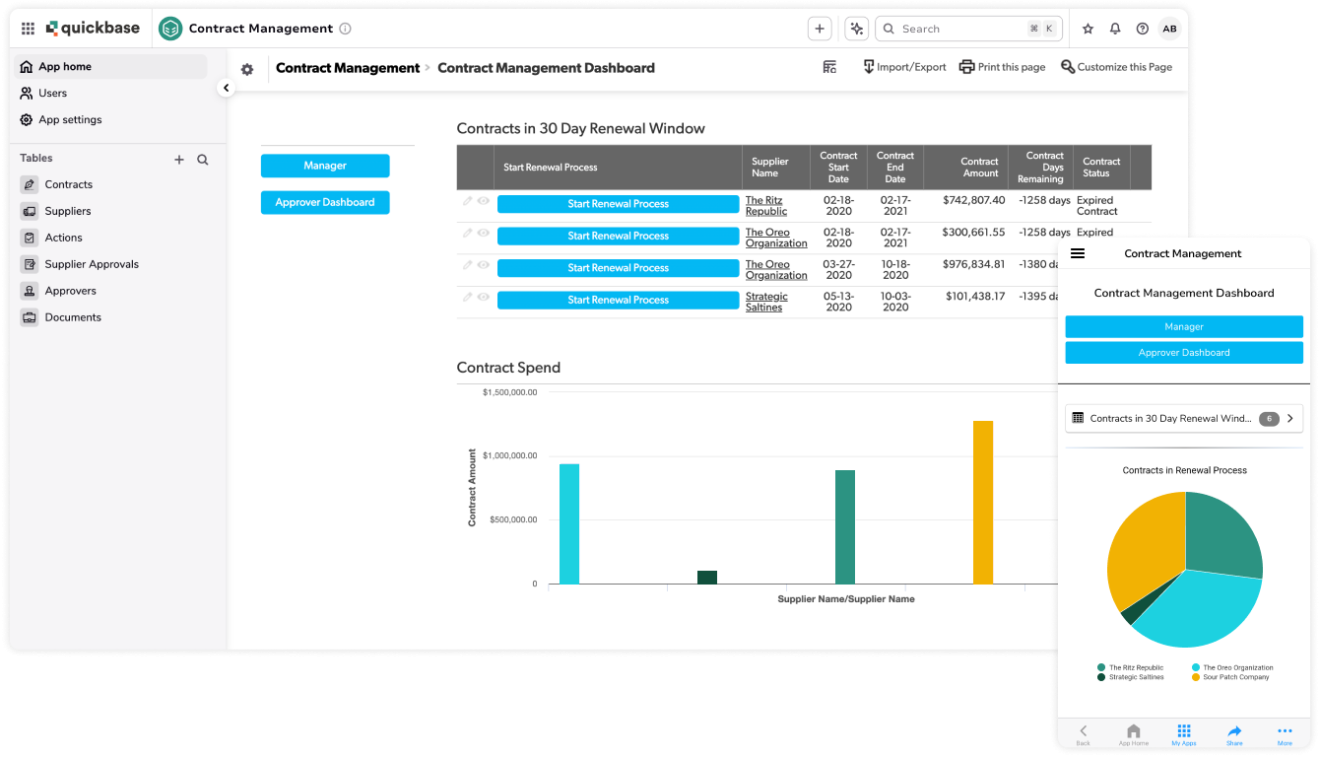Collapse the left sidebar with the chevron
The height and width of the screenshot is (758, 1320).
(x=226, y=87)
